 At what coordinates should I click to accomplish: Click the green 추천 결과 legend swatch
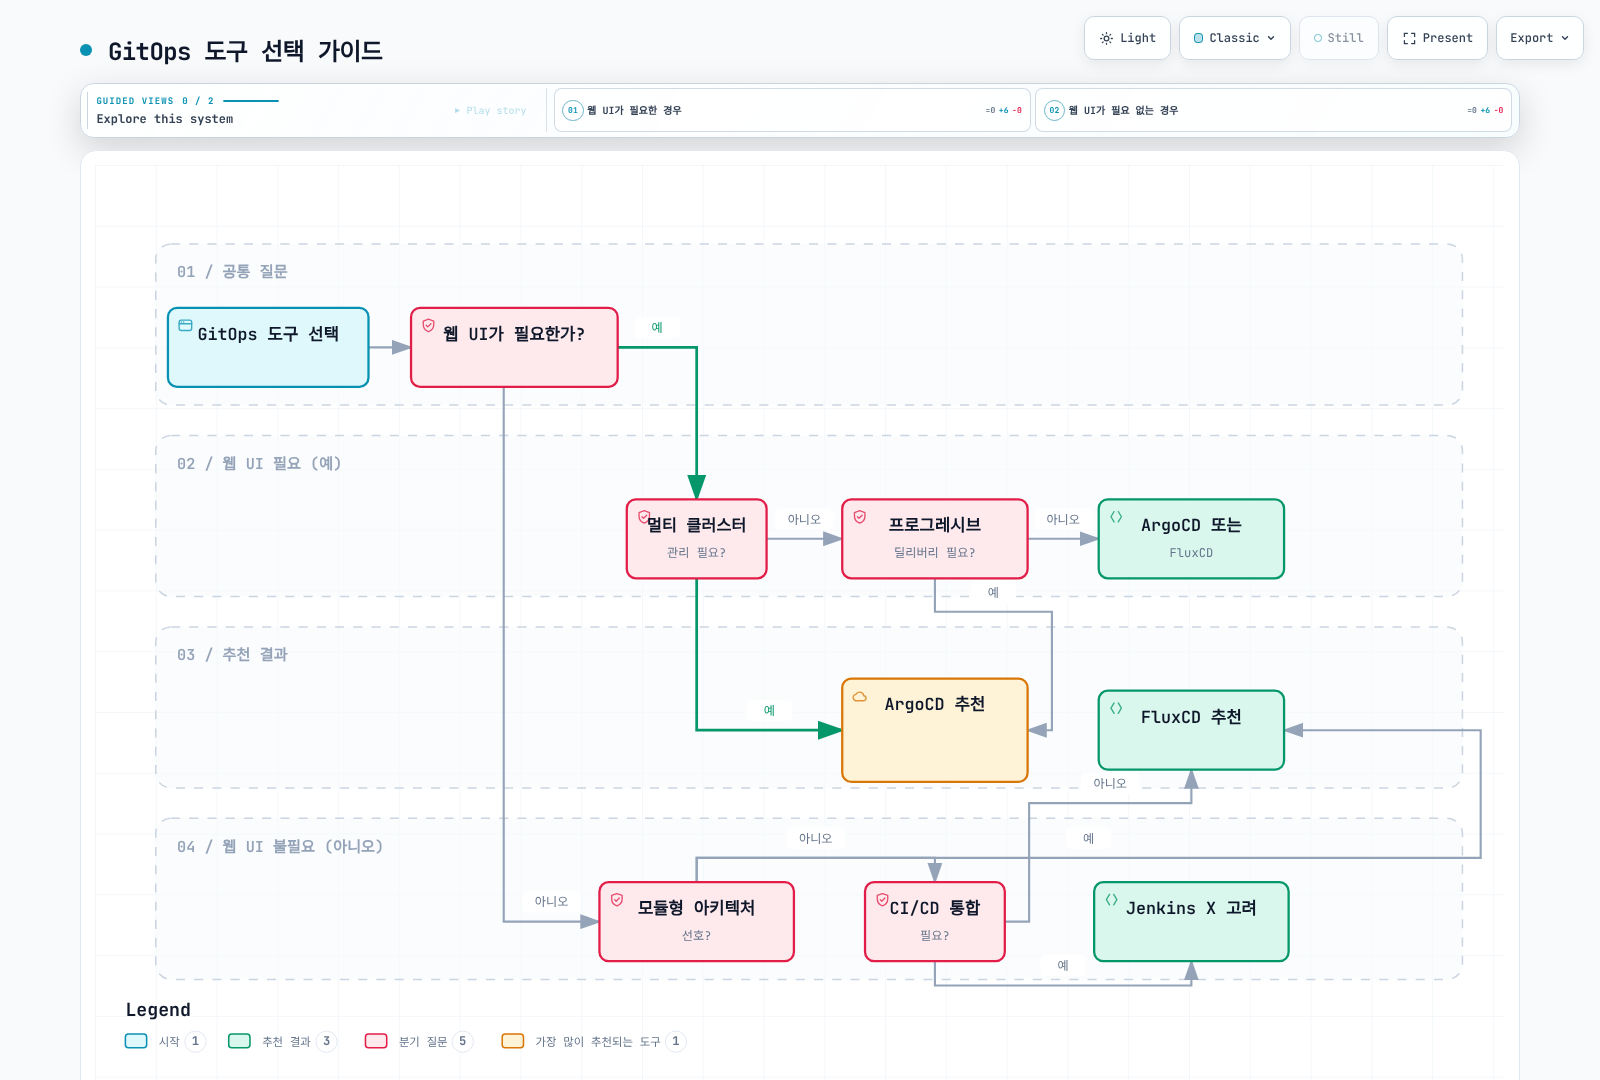pos(239,1041)
